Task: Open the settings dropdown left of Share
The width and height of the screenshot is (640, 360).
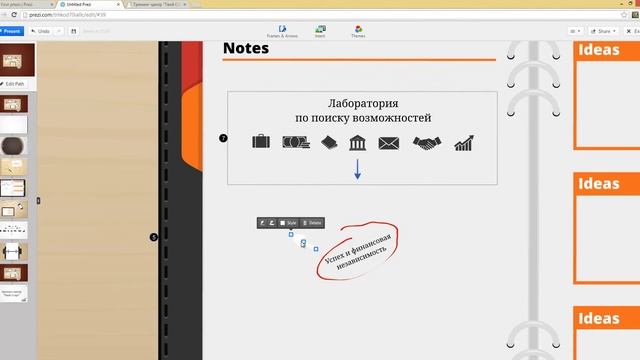Action: (575, 31)
